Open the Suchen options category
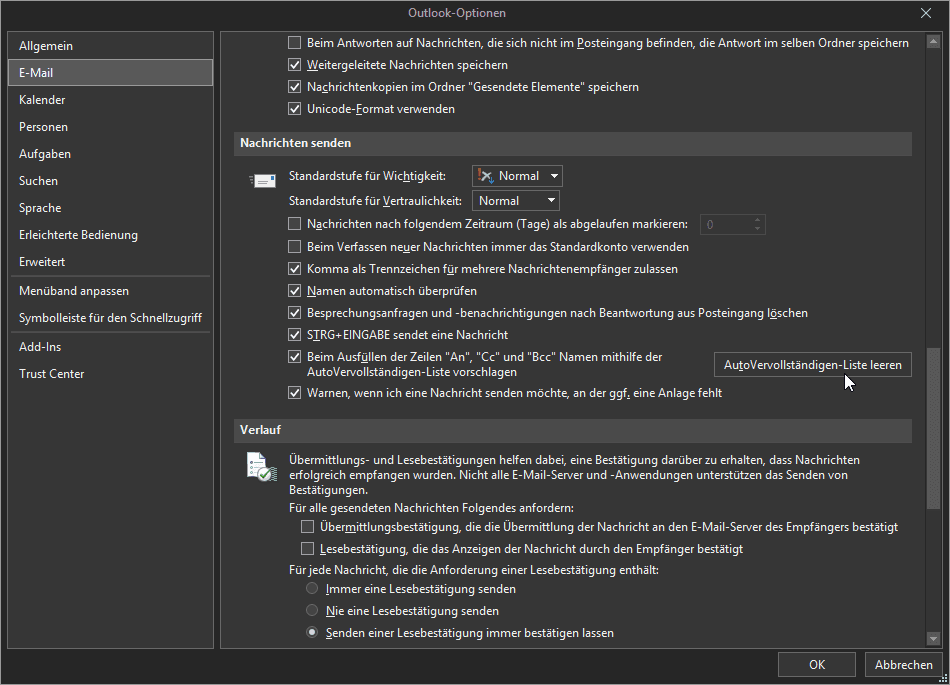The height and width of the screenshot is (685, 950). point(110,180)
